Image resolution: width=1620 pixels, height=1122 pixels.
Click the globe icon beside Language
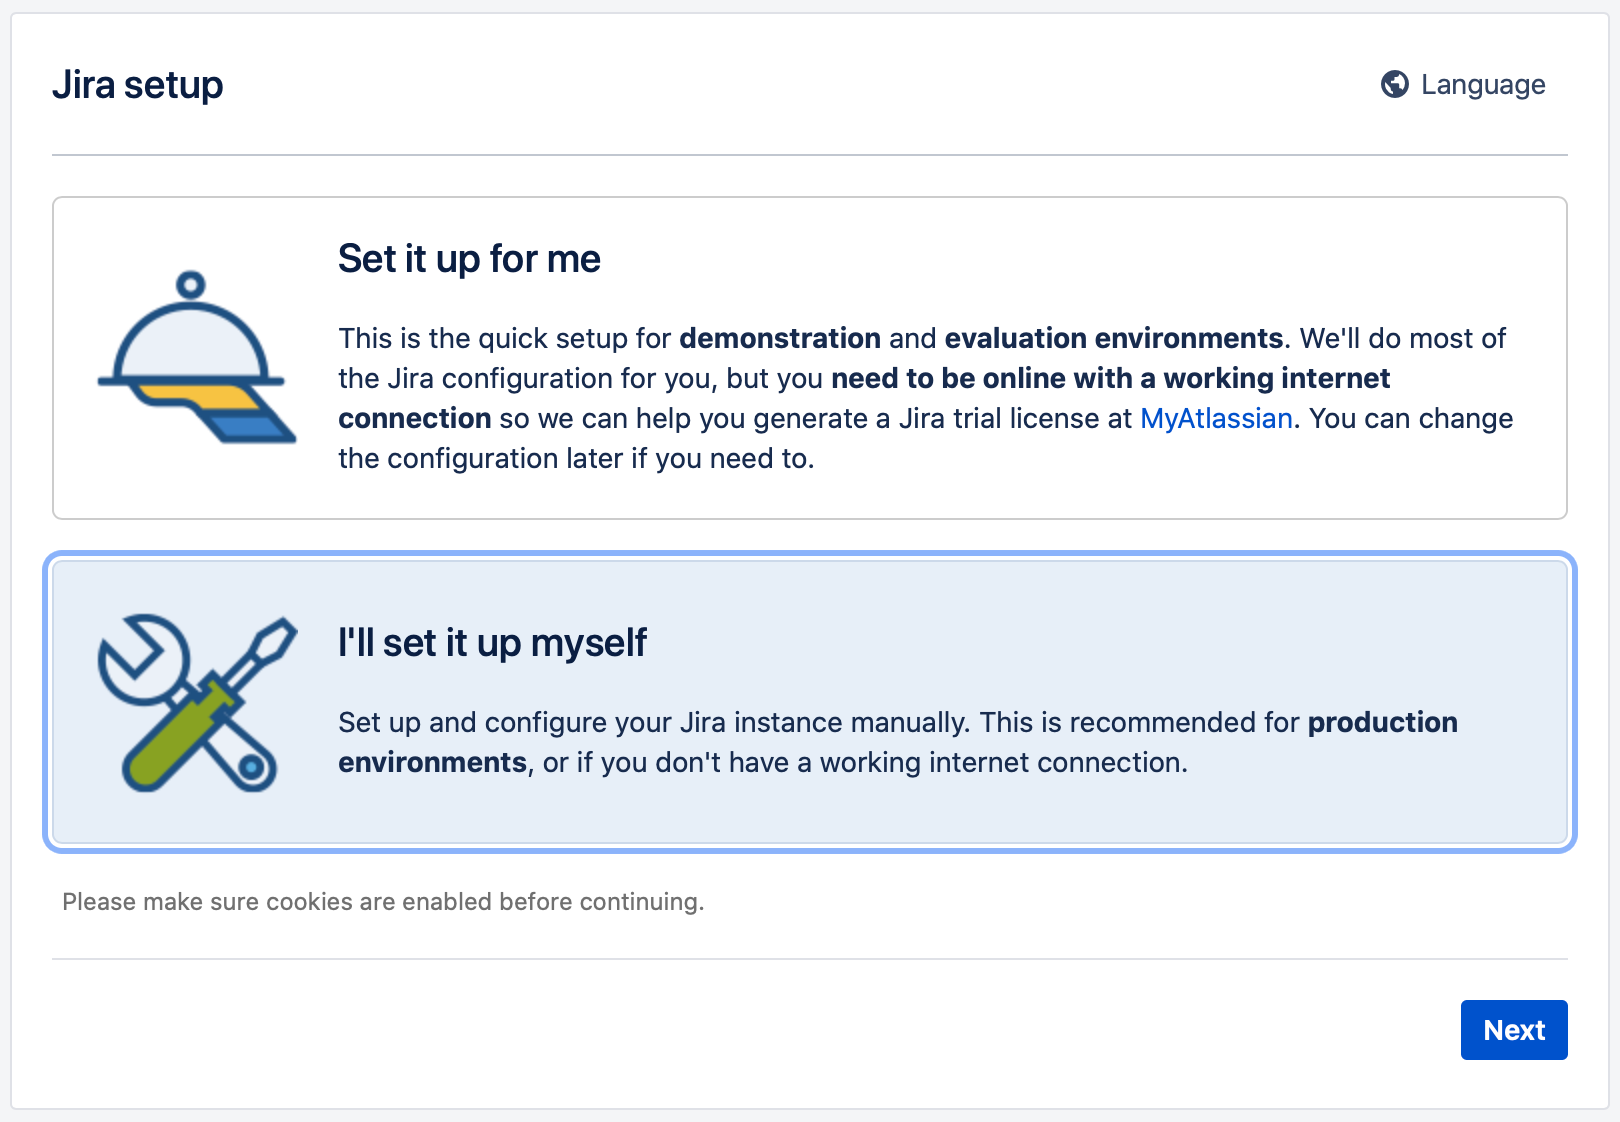[1394, 84]
